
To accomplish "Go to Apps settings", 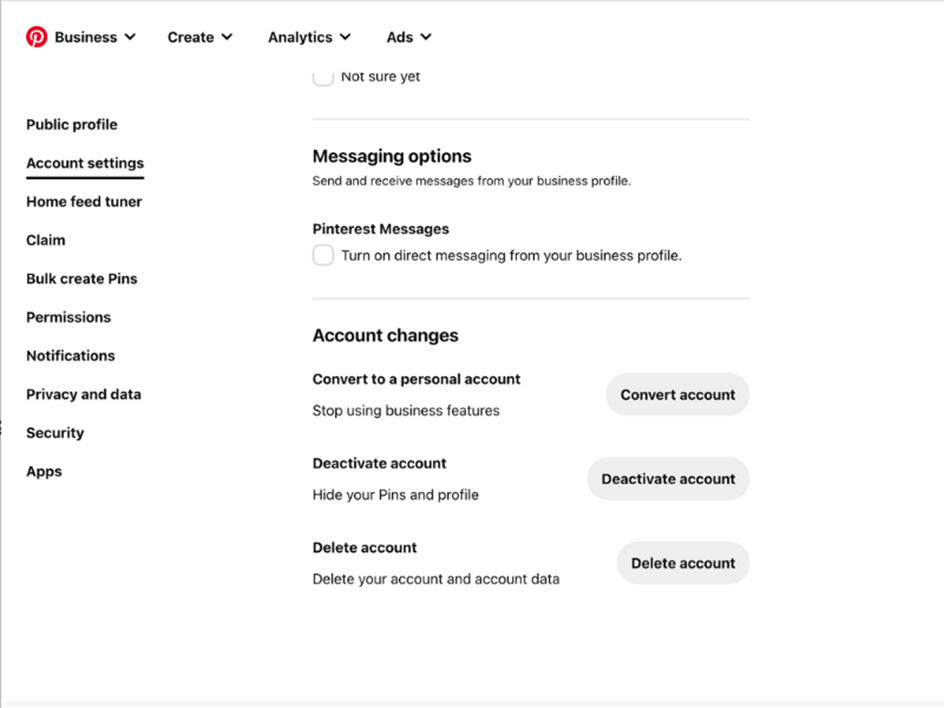I will tap(44, 471).
